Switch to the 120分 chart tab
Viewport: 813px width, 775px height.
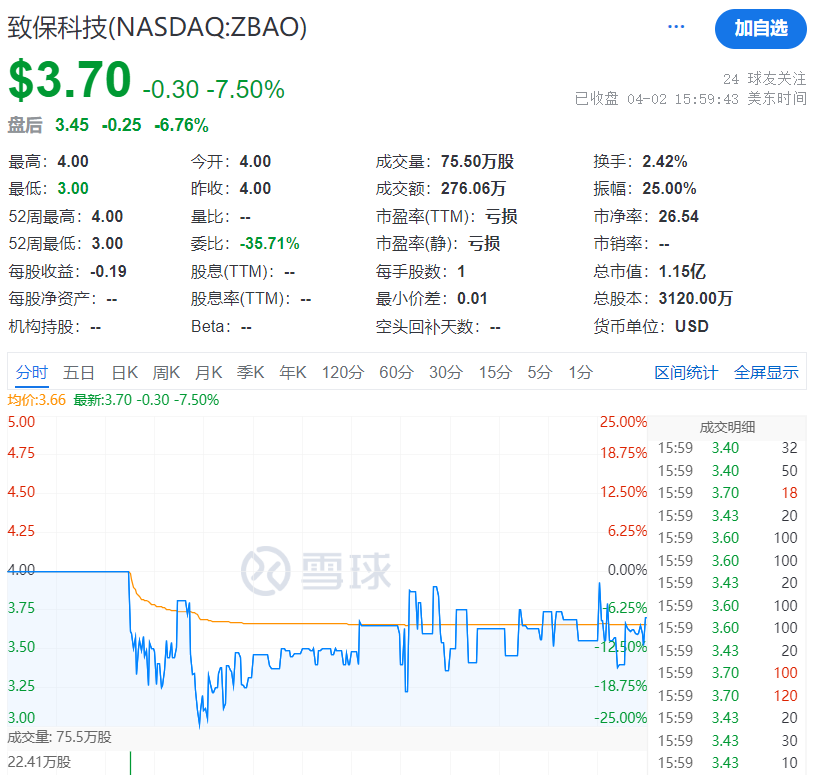pos(343,373)
